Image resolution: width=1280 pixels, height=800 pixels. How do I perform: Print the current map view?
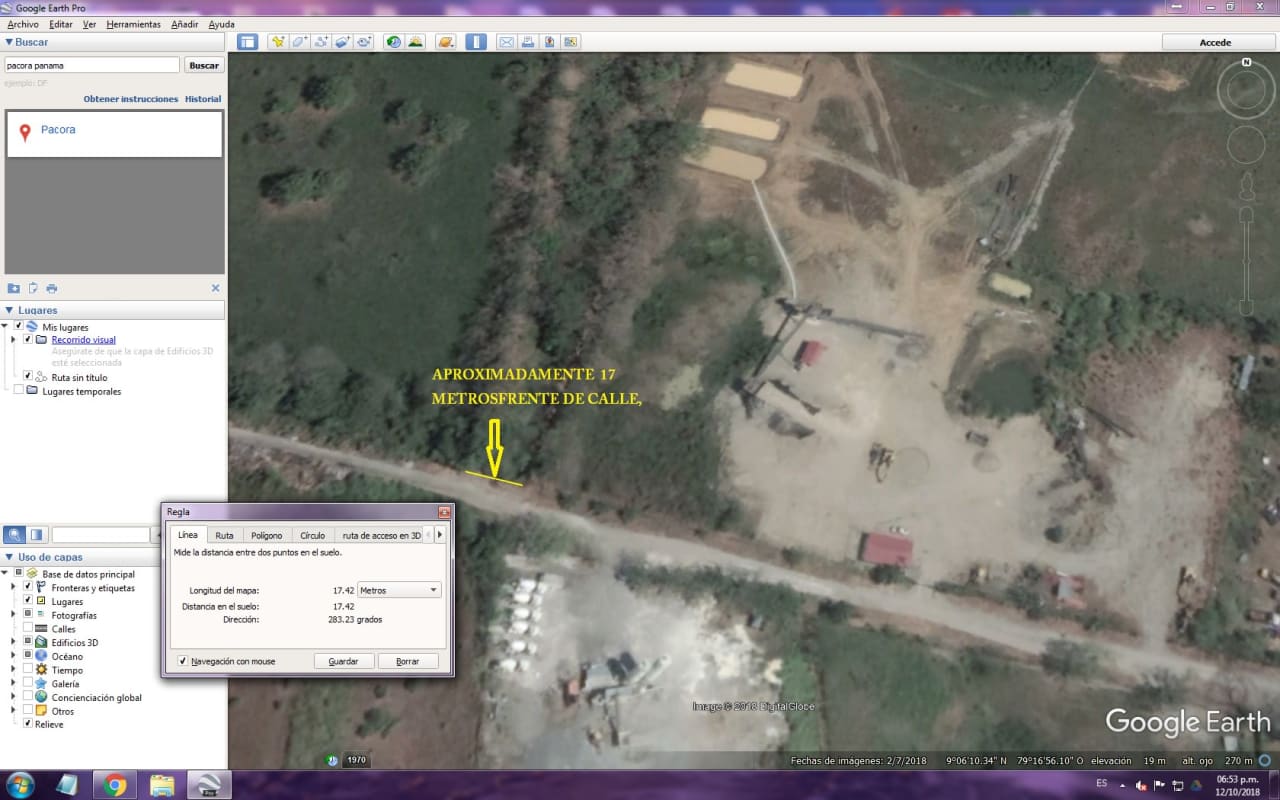pyautogui.click(x=528, y=41)
